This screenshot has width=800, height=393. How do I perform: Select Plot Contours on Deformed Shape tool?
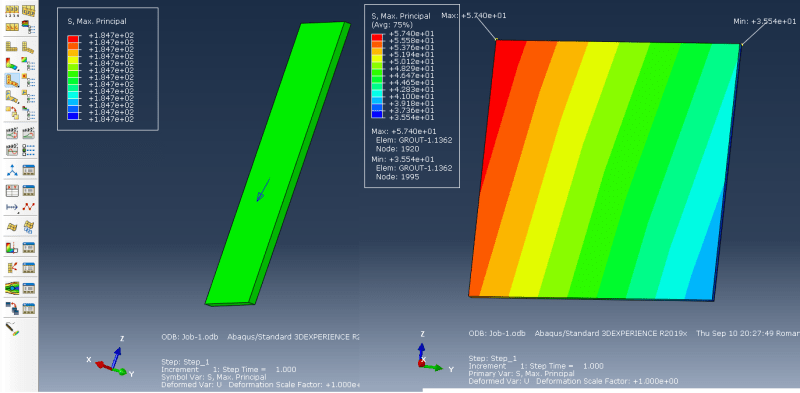pos(12,64)
